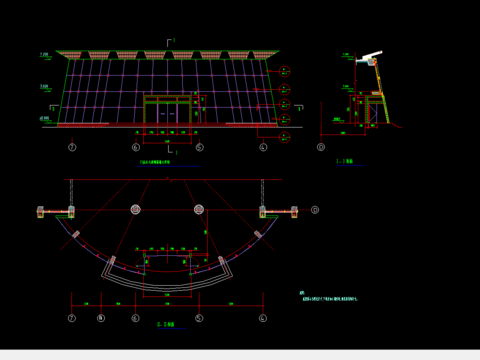Click the left circular column in plan
480x360 pixels.
click(135, 209)
